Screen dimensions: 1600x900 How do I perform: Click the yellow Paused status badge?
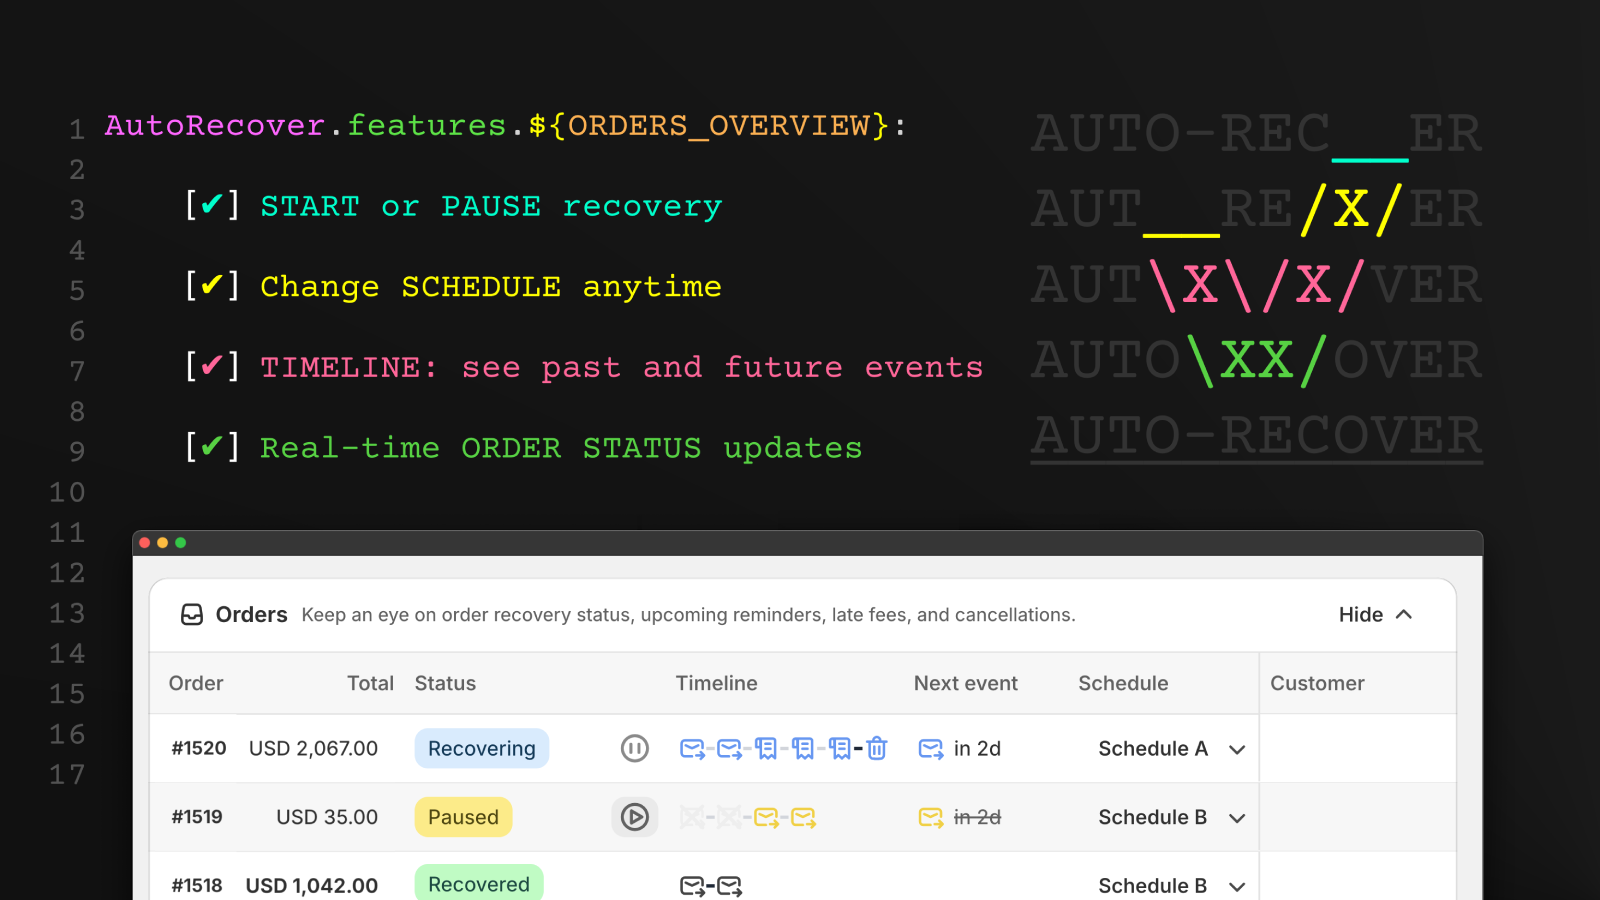click(463, 817)
